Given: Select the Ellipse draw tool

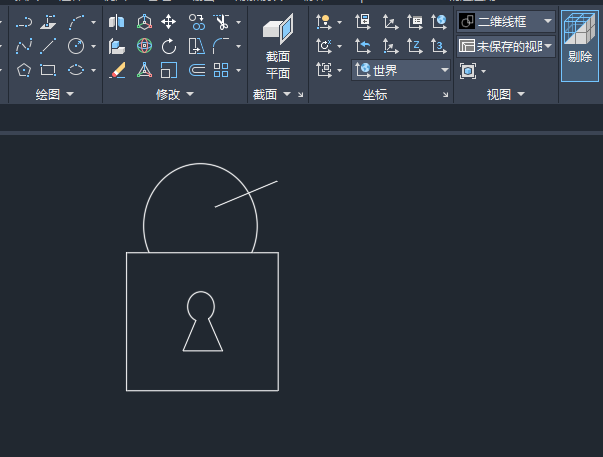Looking at the screenshot, I should 76,70.
